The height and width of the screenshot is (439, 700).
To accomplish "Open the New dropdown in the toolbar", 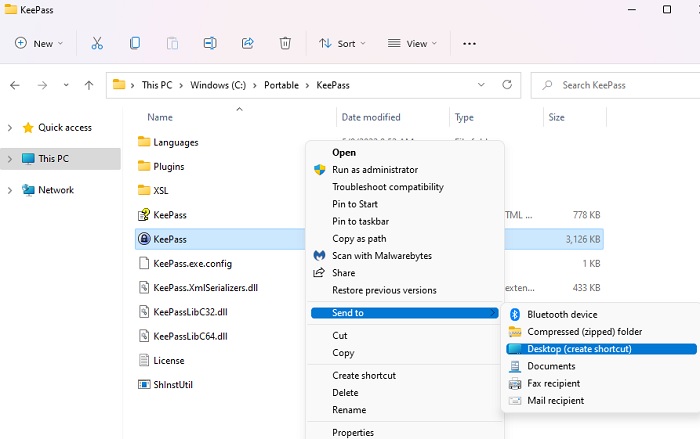I will [x=39, y=43].
